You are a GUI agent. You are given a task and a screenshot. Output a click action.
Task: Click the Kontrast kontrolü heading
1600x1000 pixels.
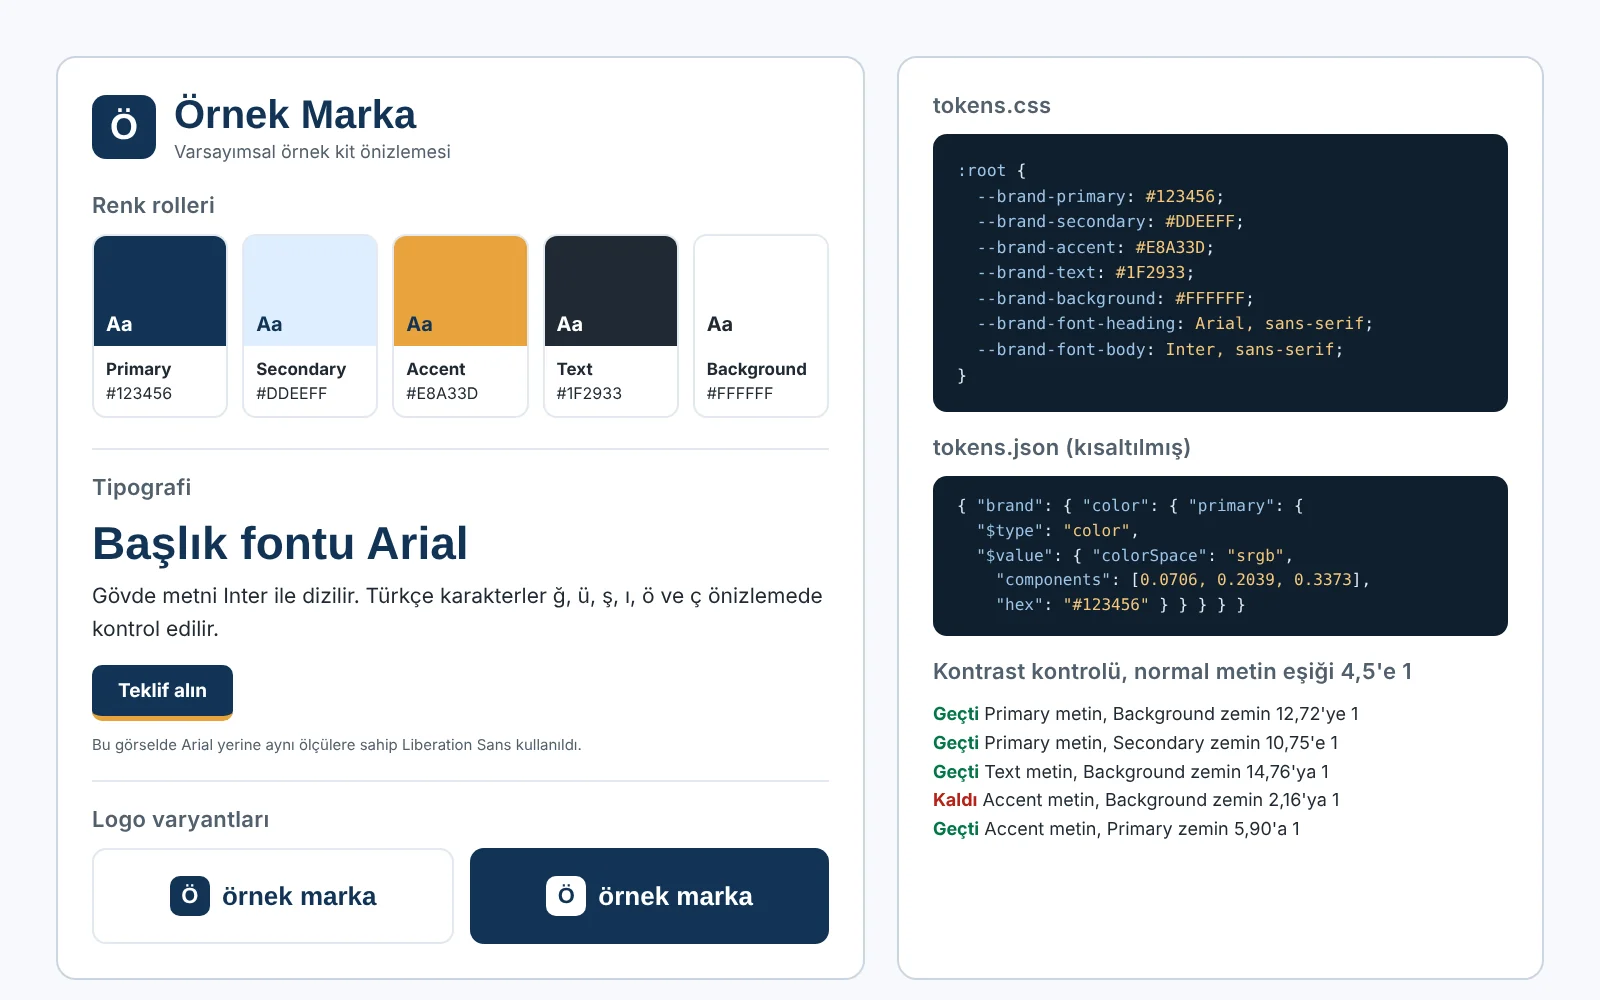coord(1172,672)
